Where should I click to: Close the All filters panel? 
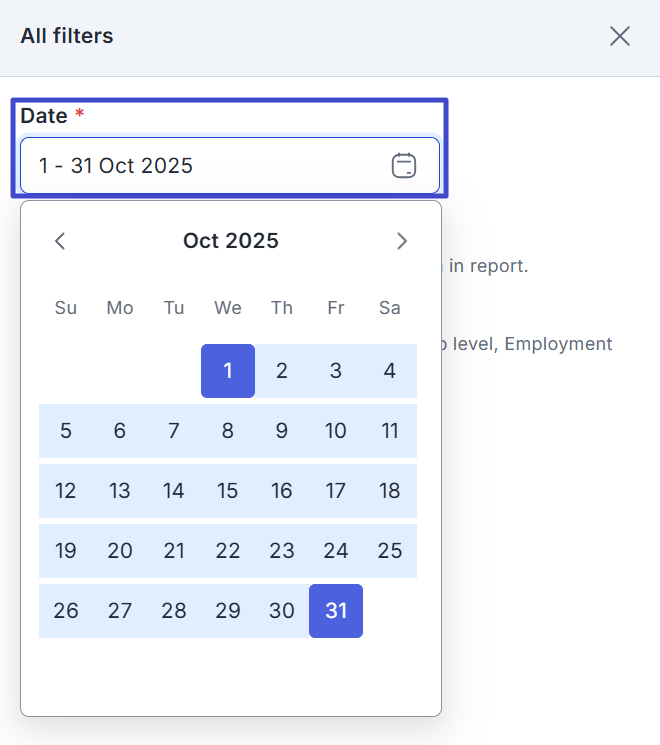click(x=620, y=36)
